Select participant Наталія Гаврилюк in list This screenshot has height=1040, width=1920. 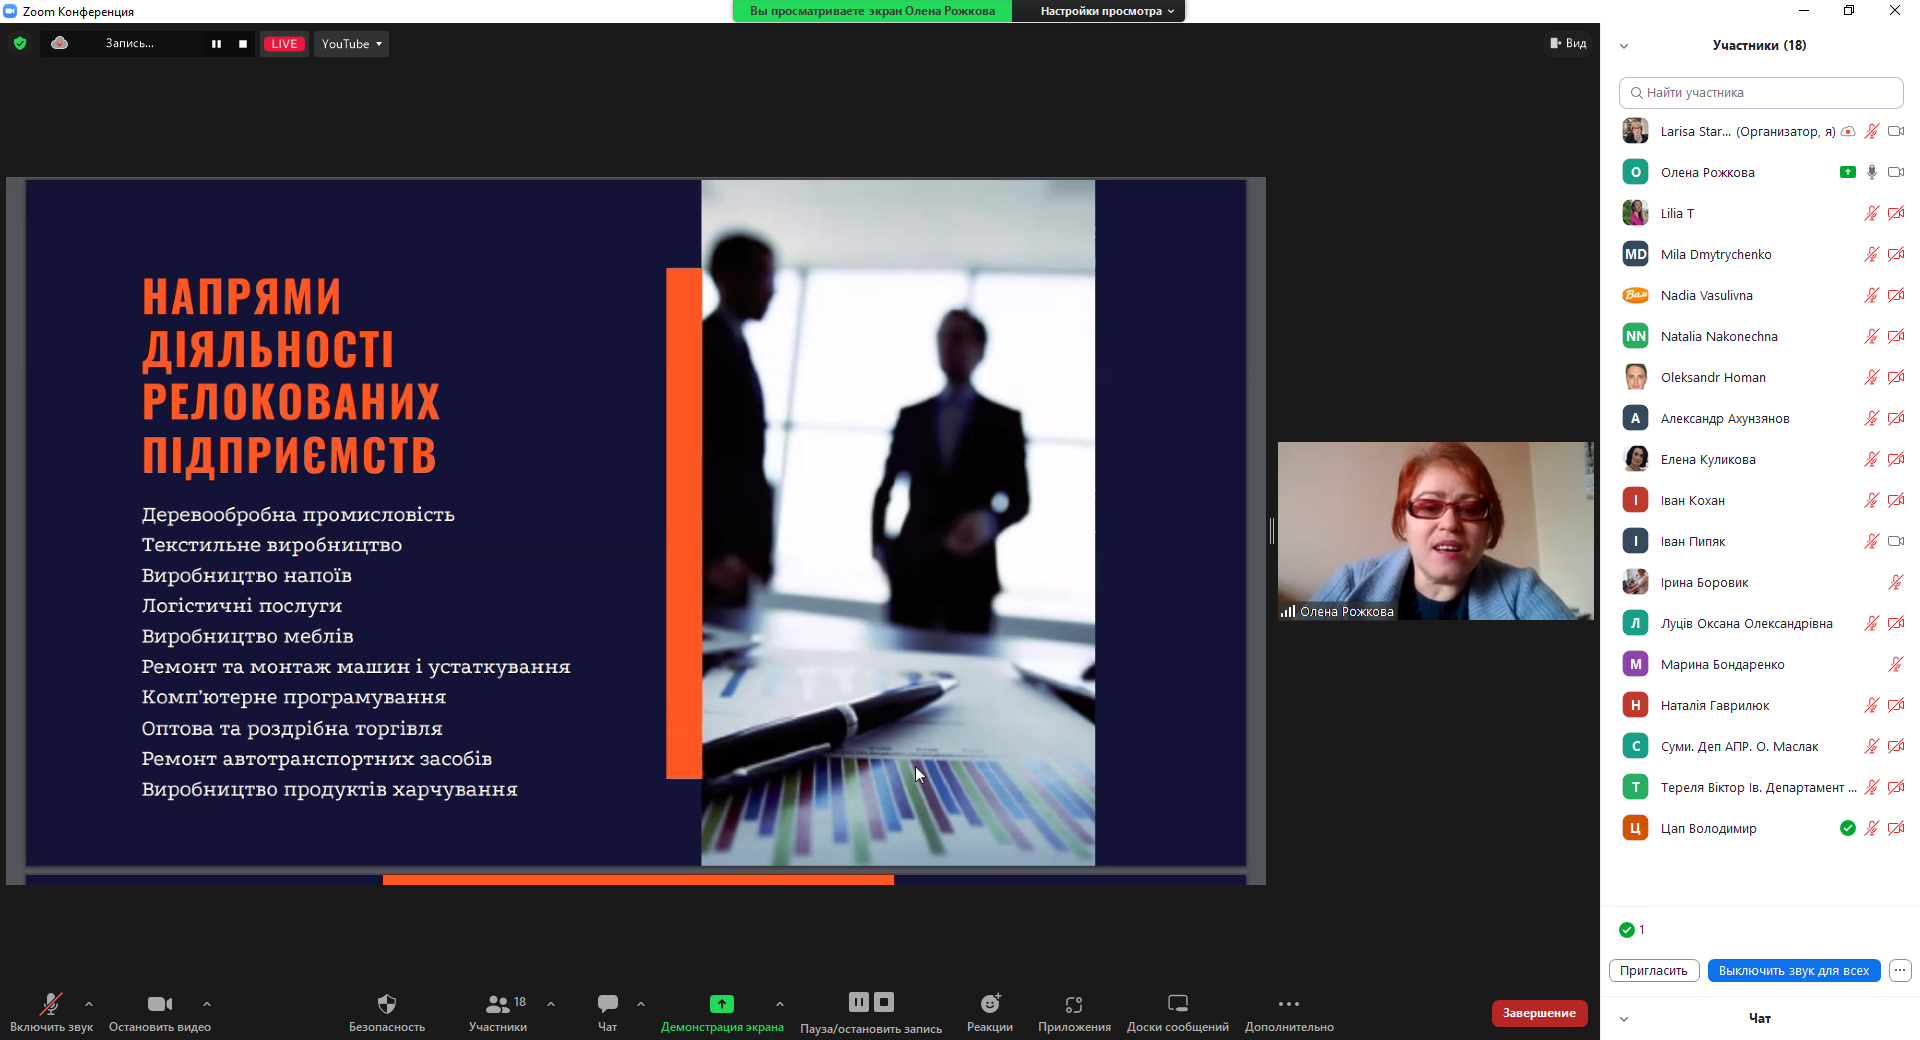[1760, 705]
